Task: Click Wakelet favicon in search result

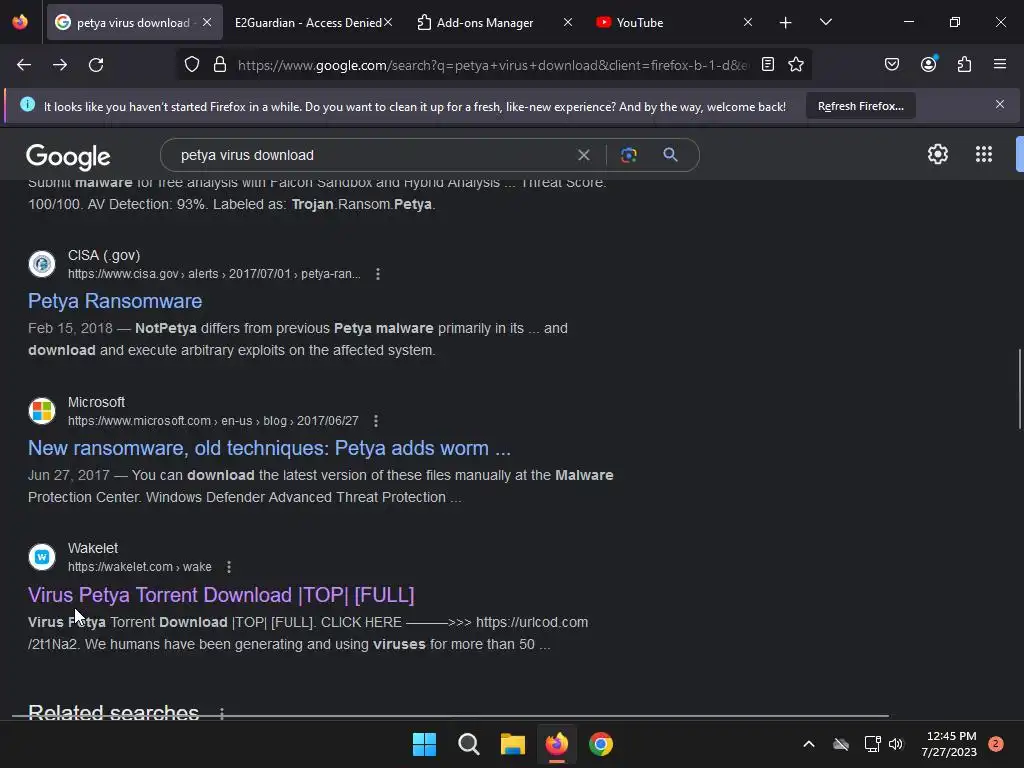Action: (42, 557)
